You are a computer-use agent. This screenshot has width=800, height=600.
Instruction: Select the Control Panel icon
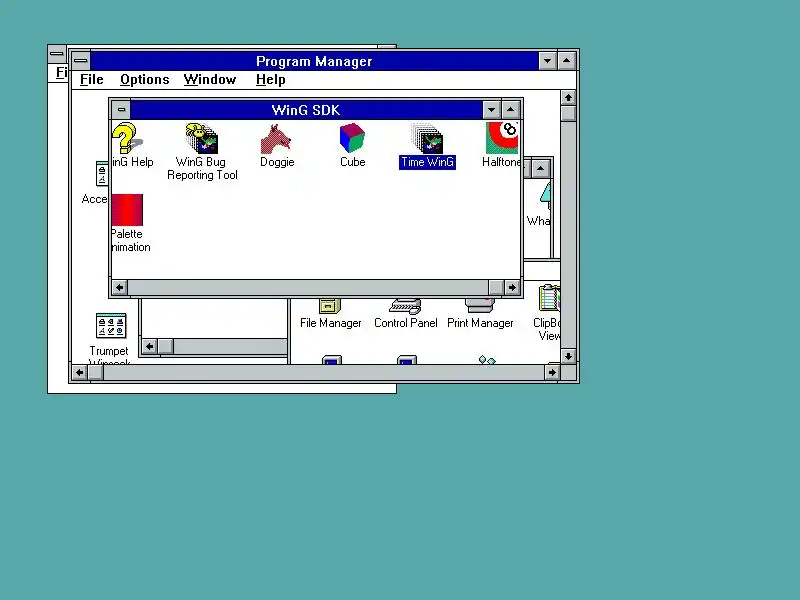tap(405, 306)
